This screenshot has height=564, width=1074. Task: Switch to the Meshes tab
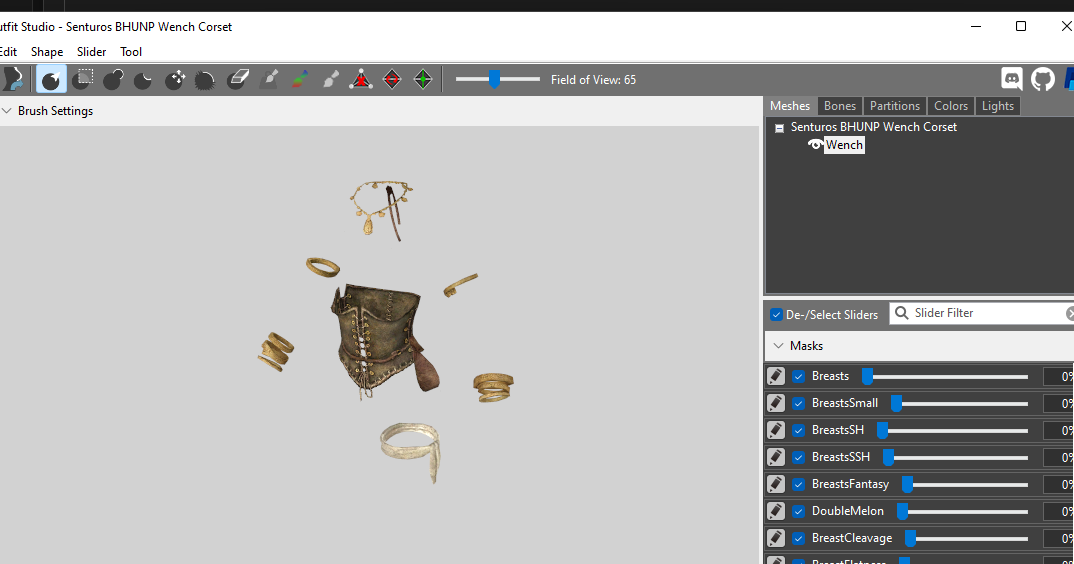(x=790, y=106)
